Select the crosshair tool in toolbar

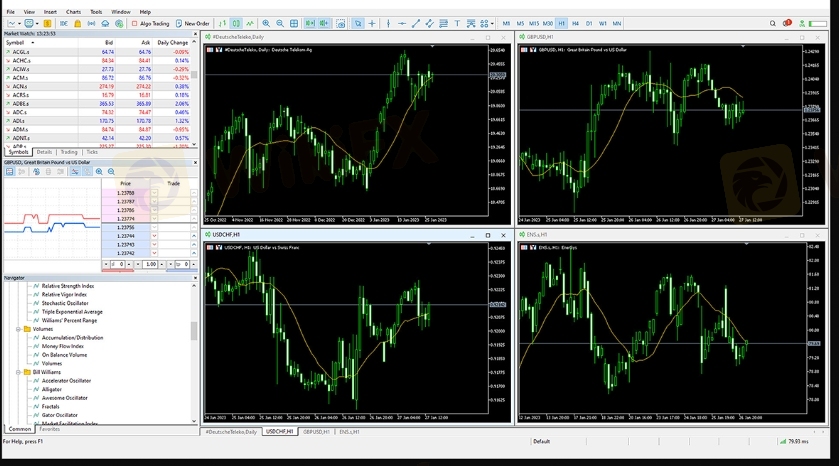[x=372, y=23]
